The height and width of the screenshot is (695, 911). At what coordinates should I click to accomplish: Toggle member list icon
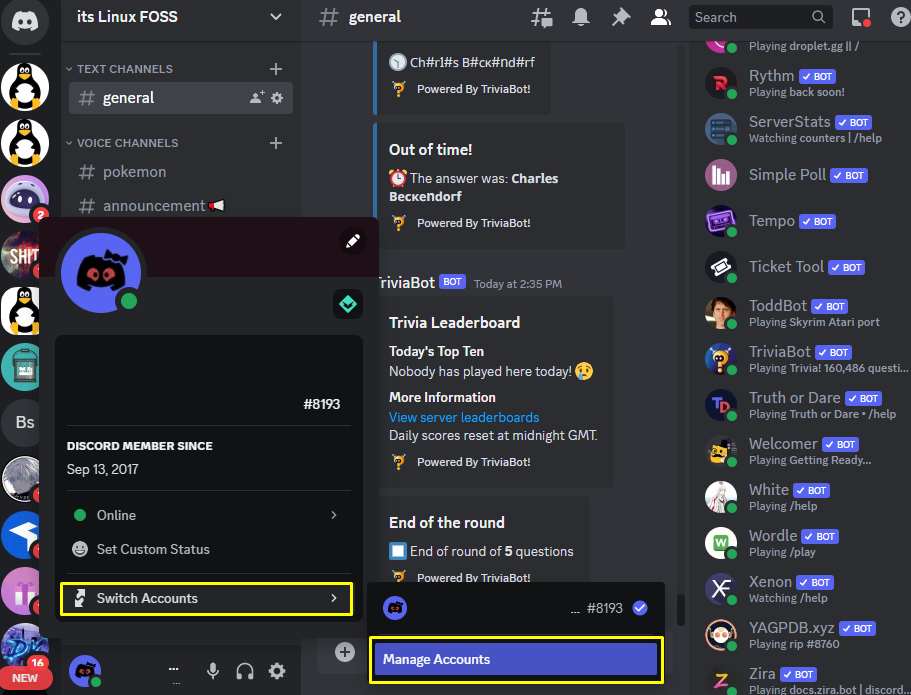(x=661, y=17)
